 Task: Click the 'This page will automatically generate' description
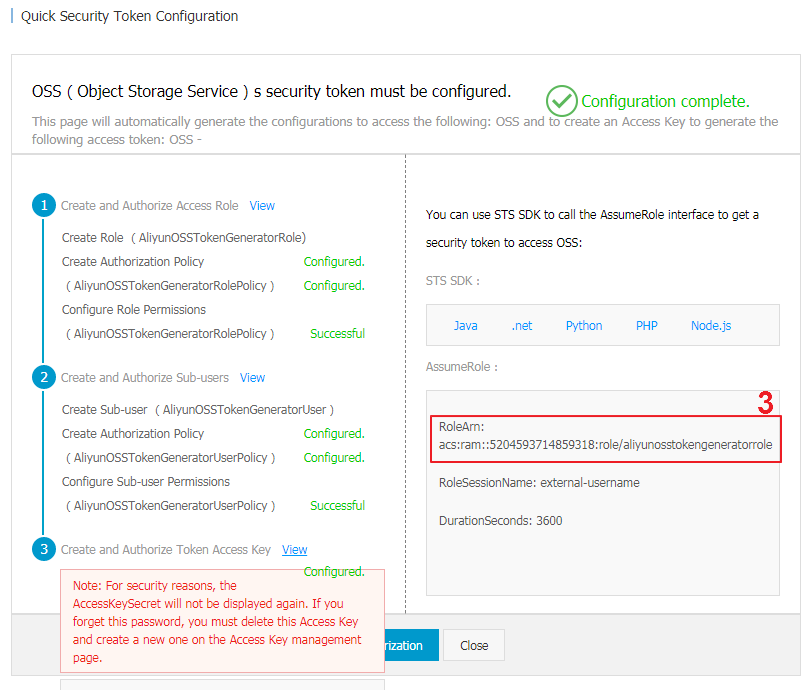tap(405, 131)
